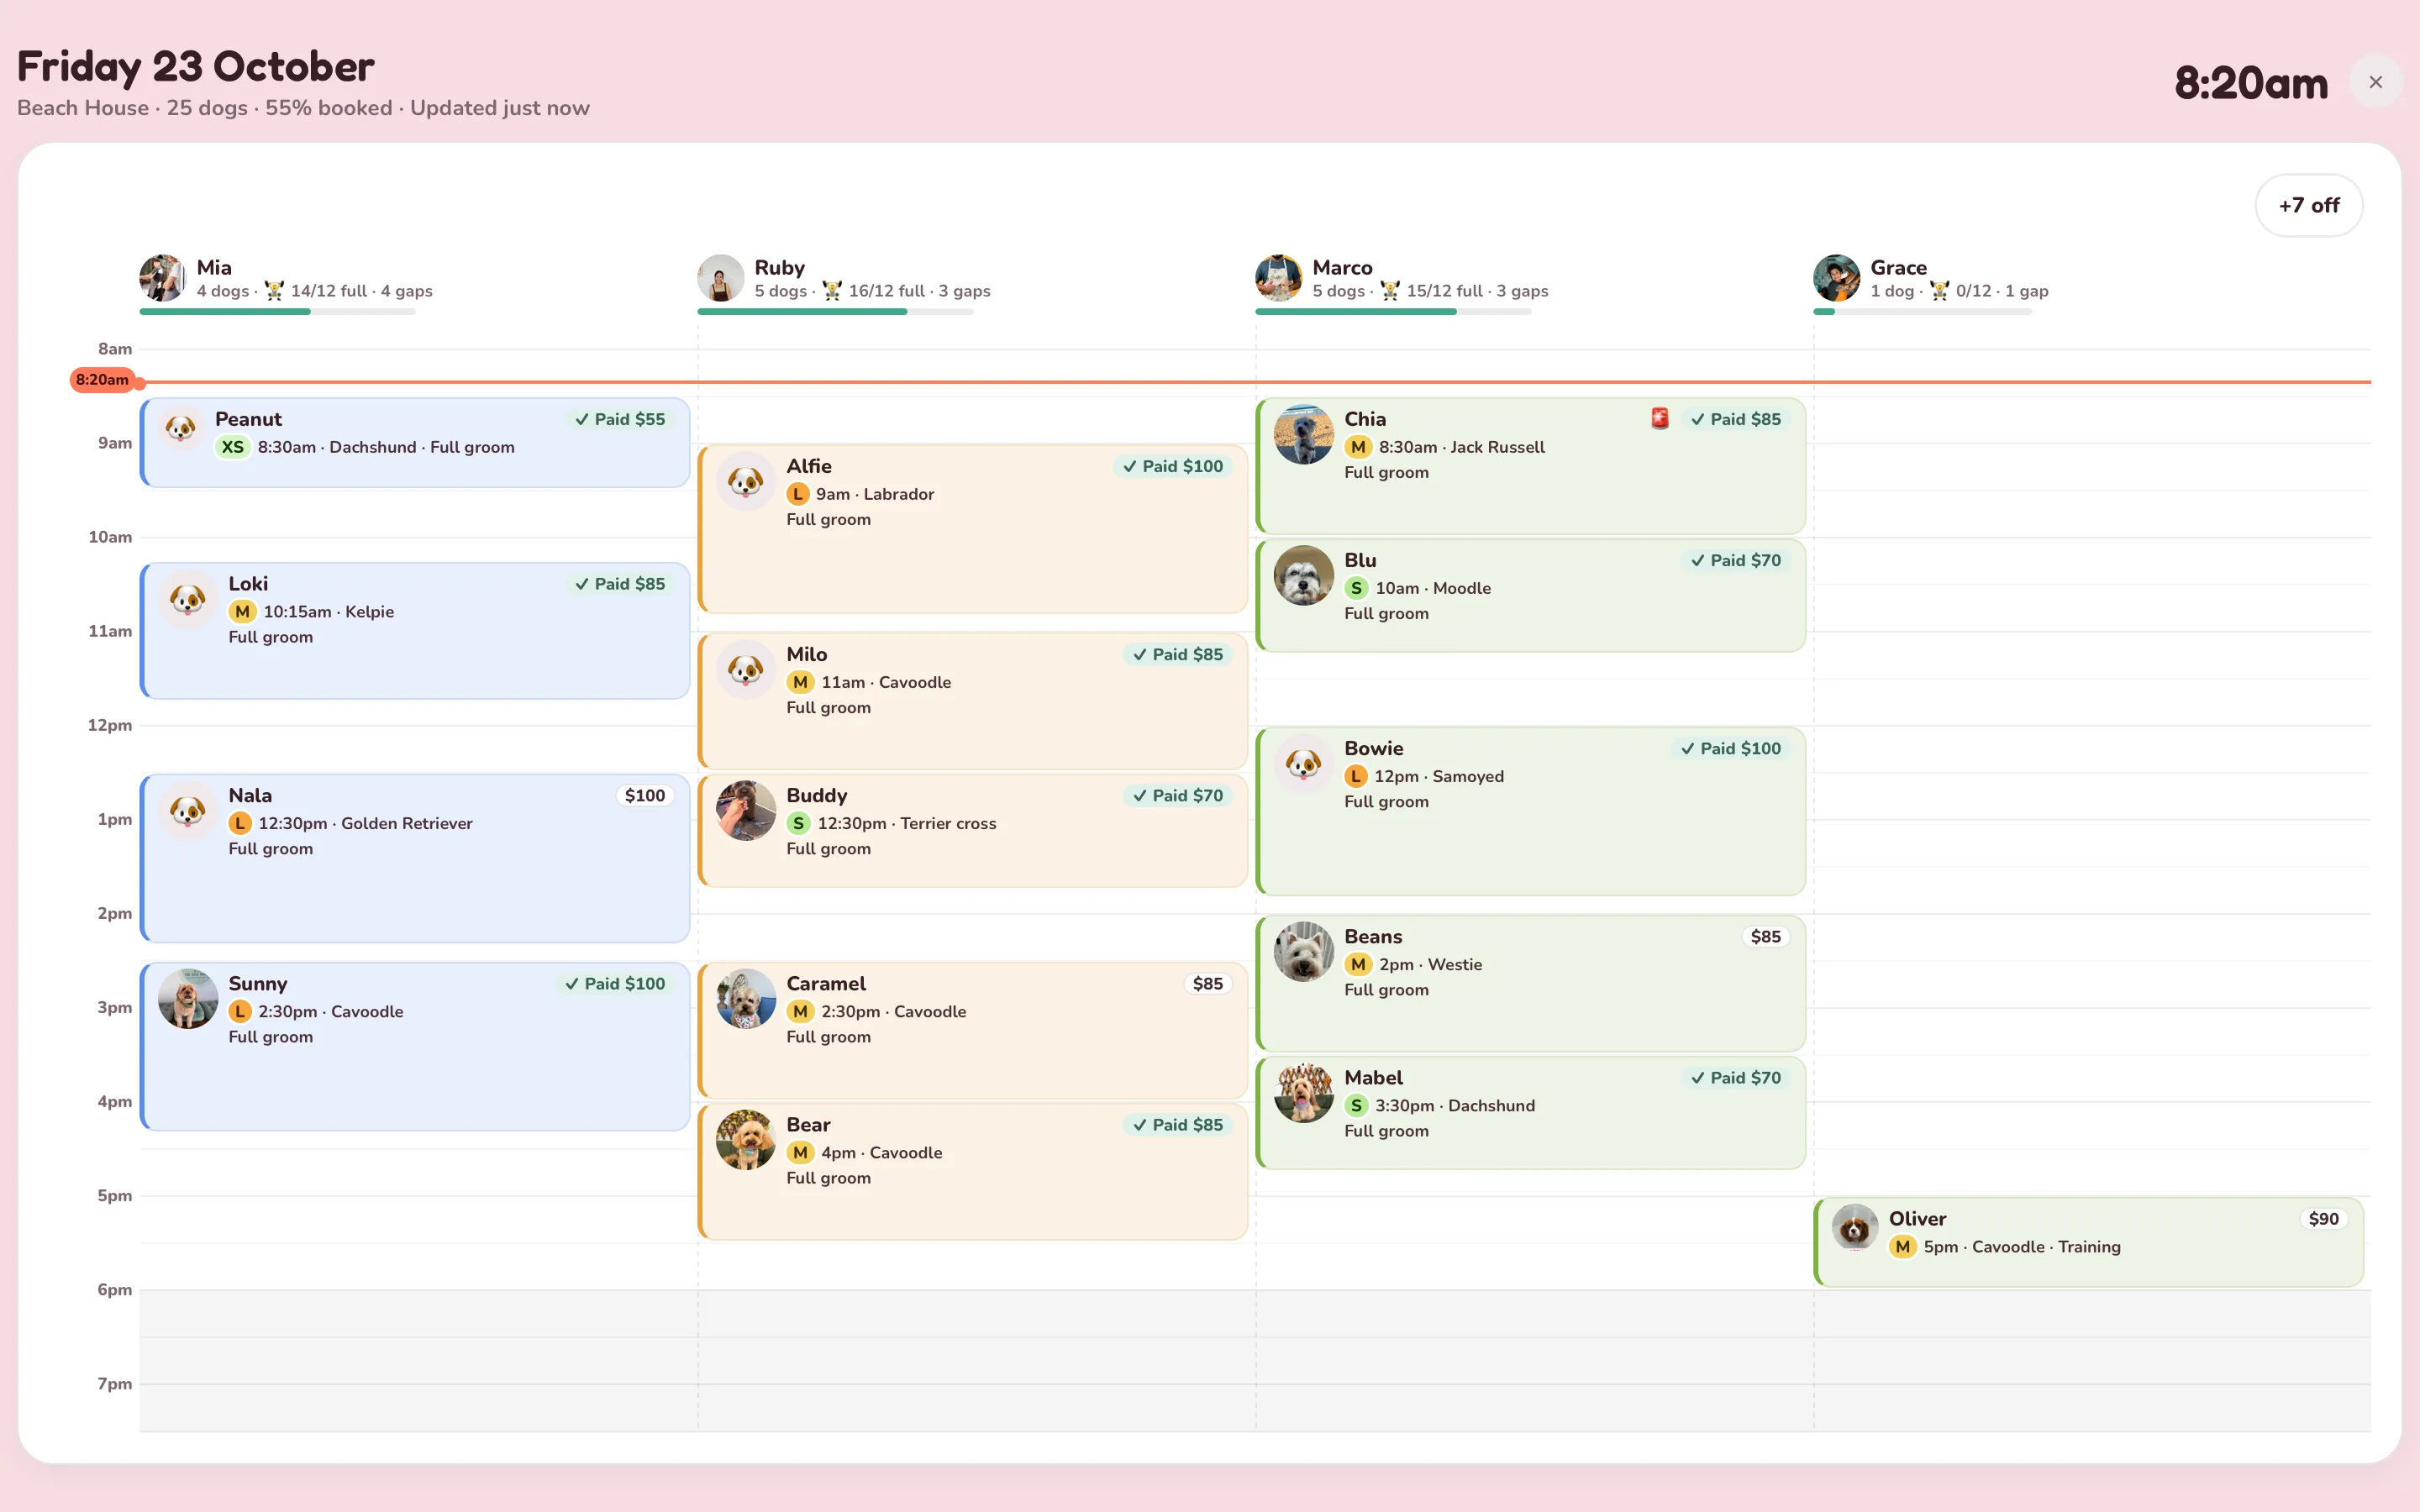Viewport: 2420px width, 1512px height.
Task: Show the +7 off groomers
Action: 2309,205
